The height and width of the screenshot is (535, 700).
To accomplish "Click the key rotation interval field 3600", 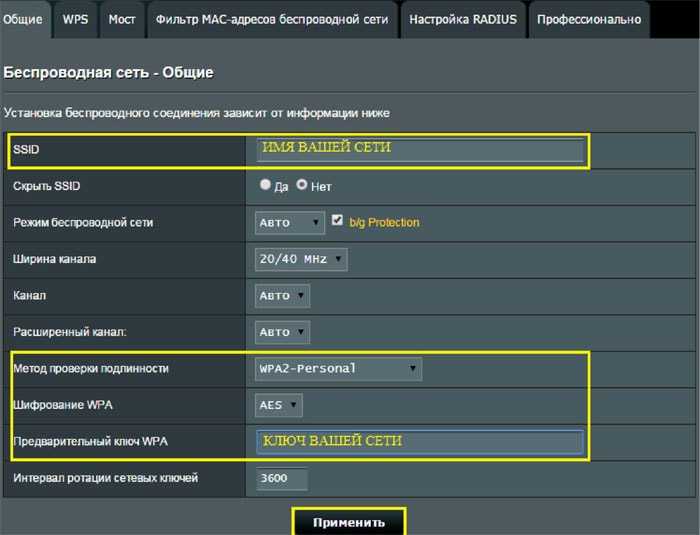I will pyautogui.click(x=282, y=478).
